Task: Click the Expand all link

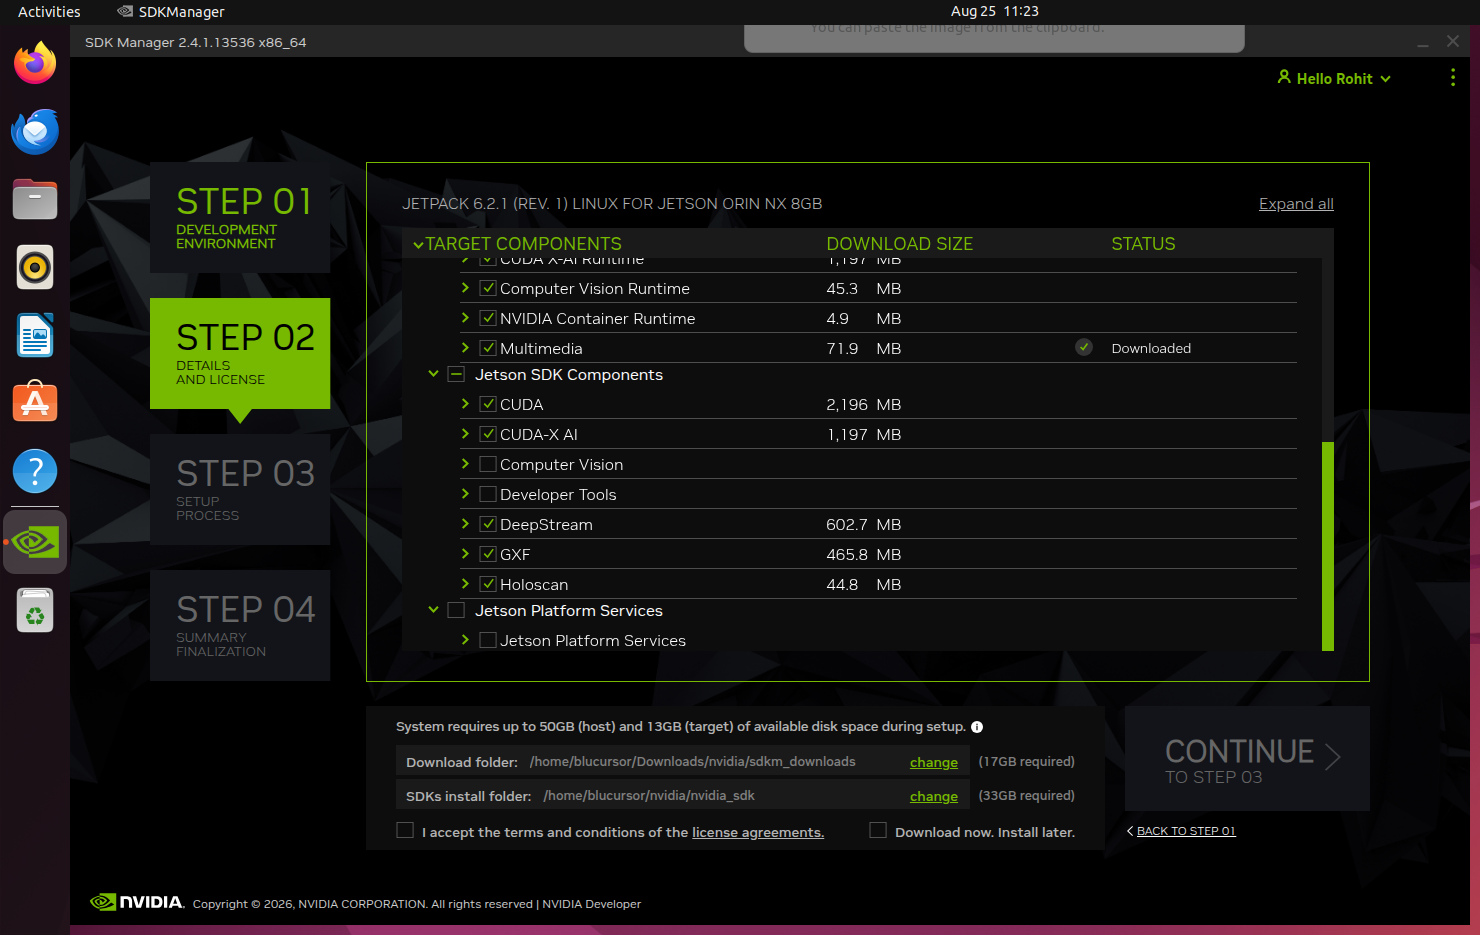Action: (1296, 204)
